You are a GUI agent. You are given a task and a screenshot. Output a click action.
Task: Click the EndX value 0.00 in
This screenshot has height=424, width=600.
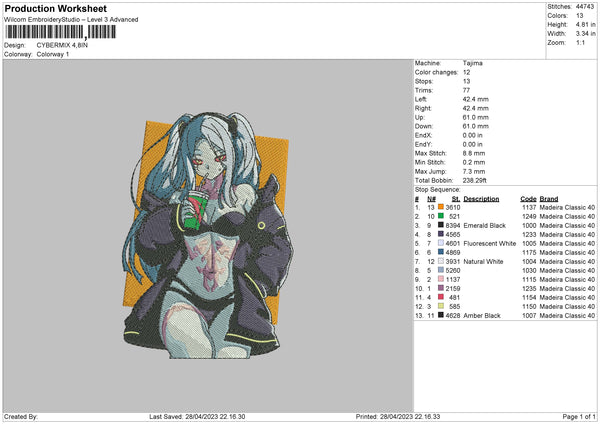pos(473,135)
